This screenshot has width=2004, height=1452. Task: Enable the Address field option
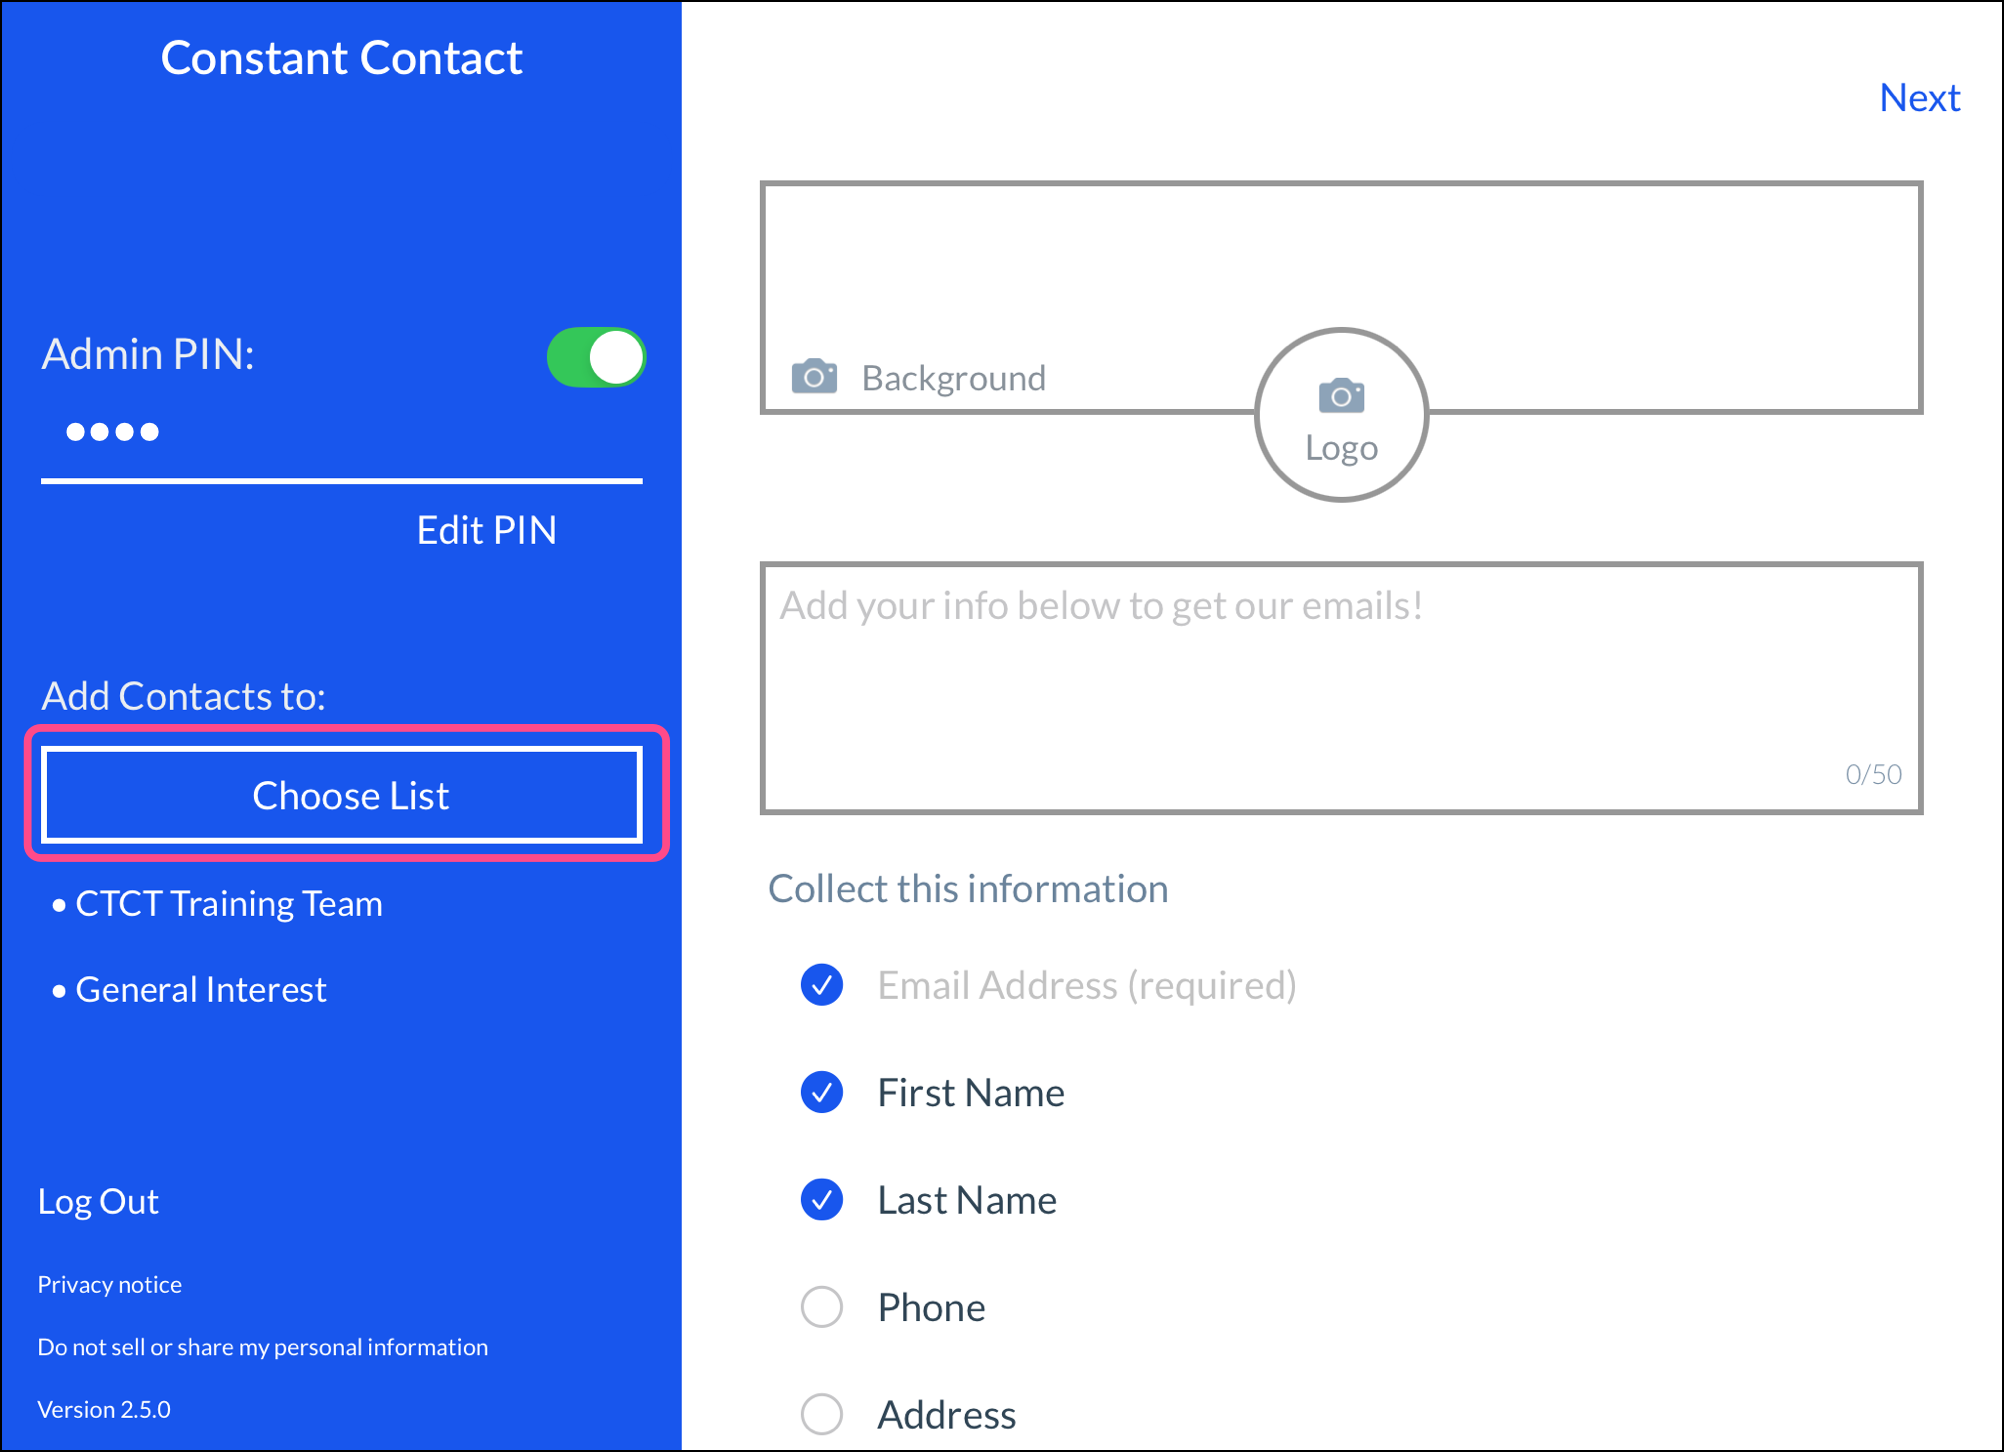[x=822, y=1413]
